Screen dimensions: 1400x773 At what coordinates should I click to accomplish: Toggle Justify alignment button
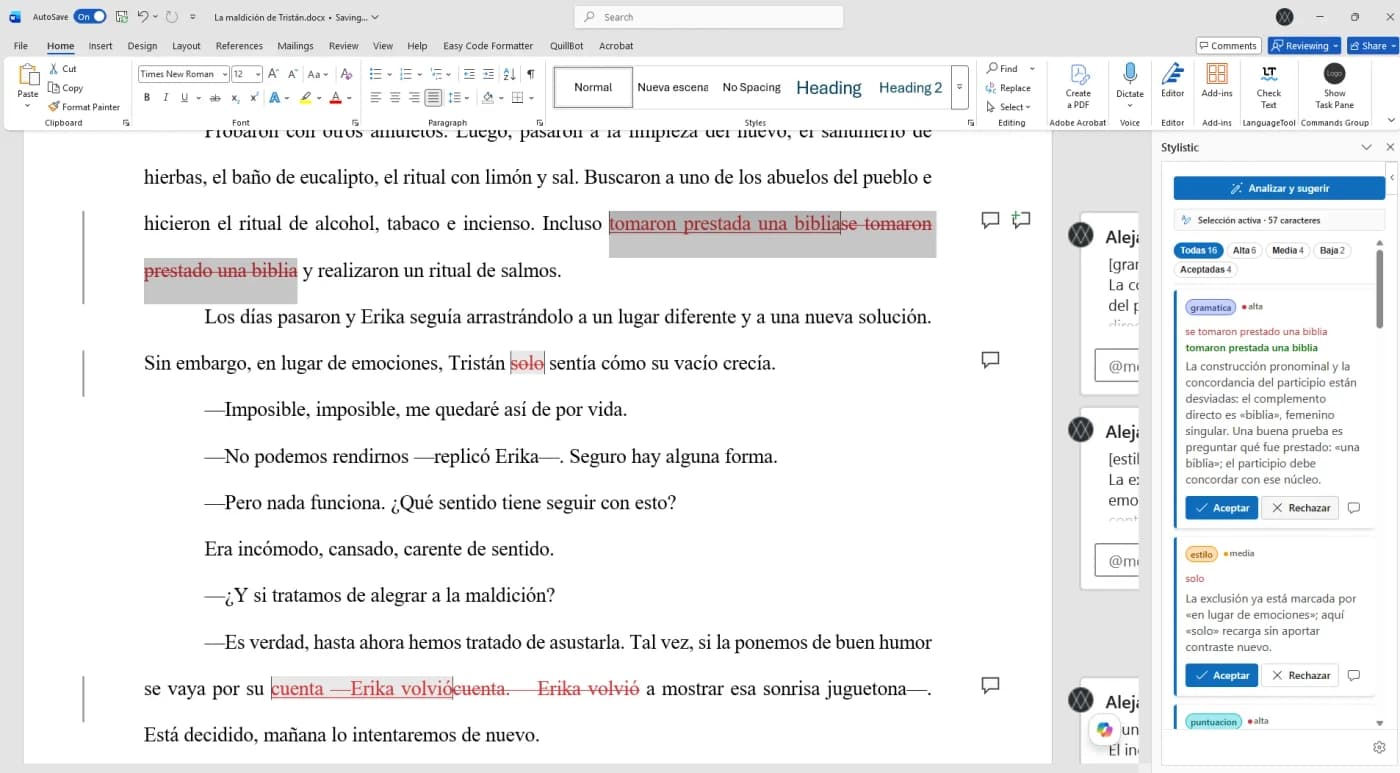433,98
